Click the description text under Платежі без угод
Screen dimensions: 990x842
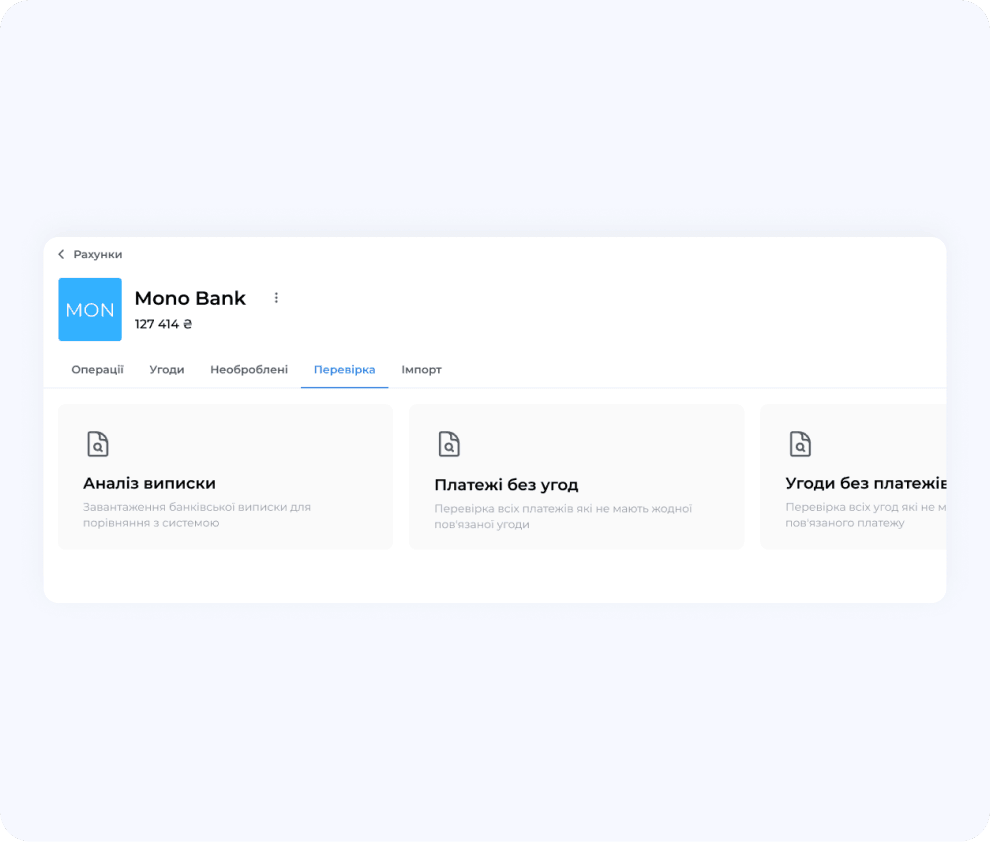click(562, 516)
